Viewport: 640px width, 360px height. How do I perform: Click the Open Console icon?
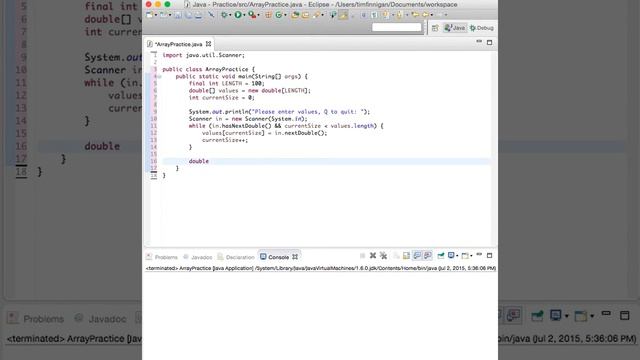[x=465, y=256]
